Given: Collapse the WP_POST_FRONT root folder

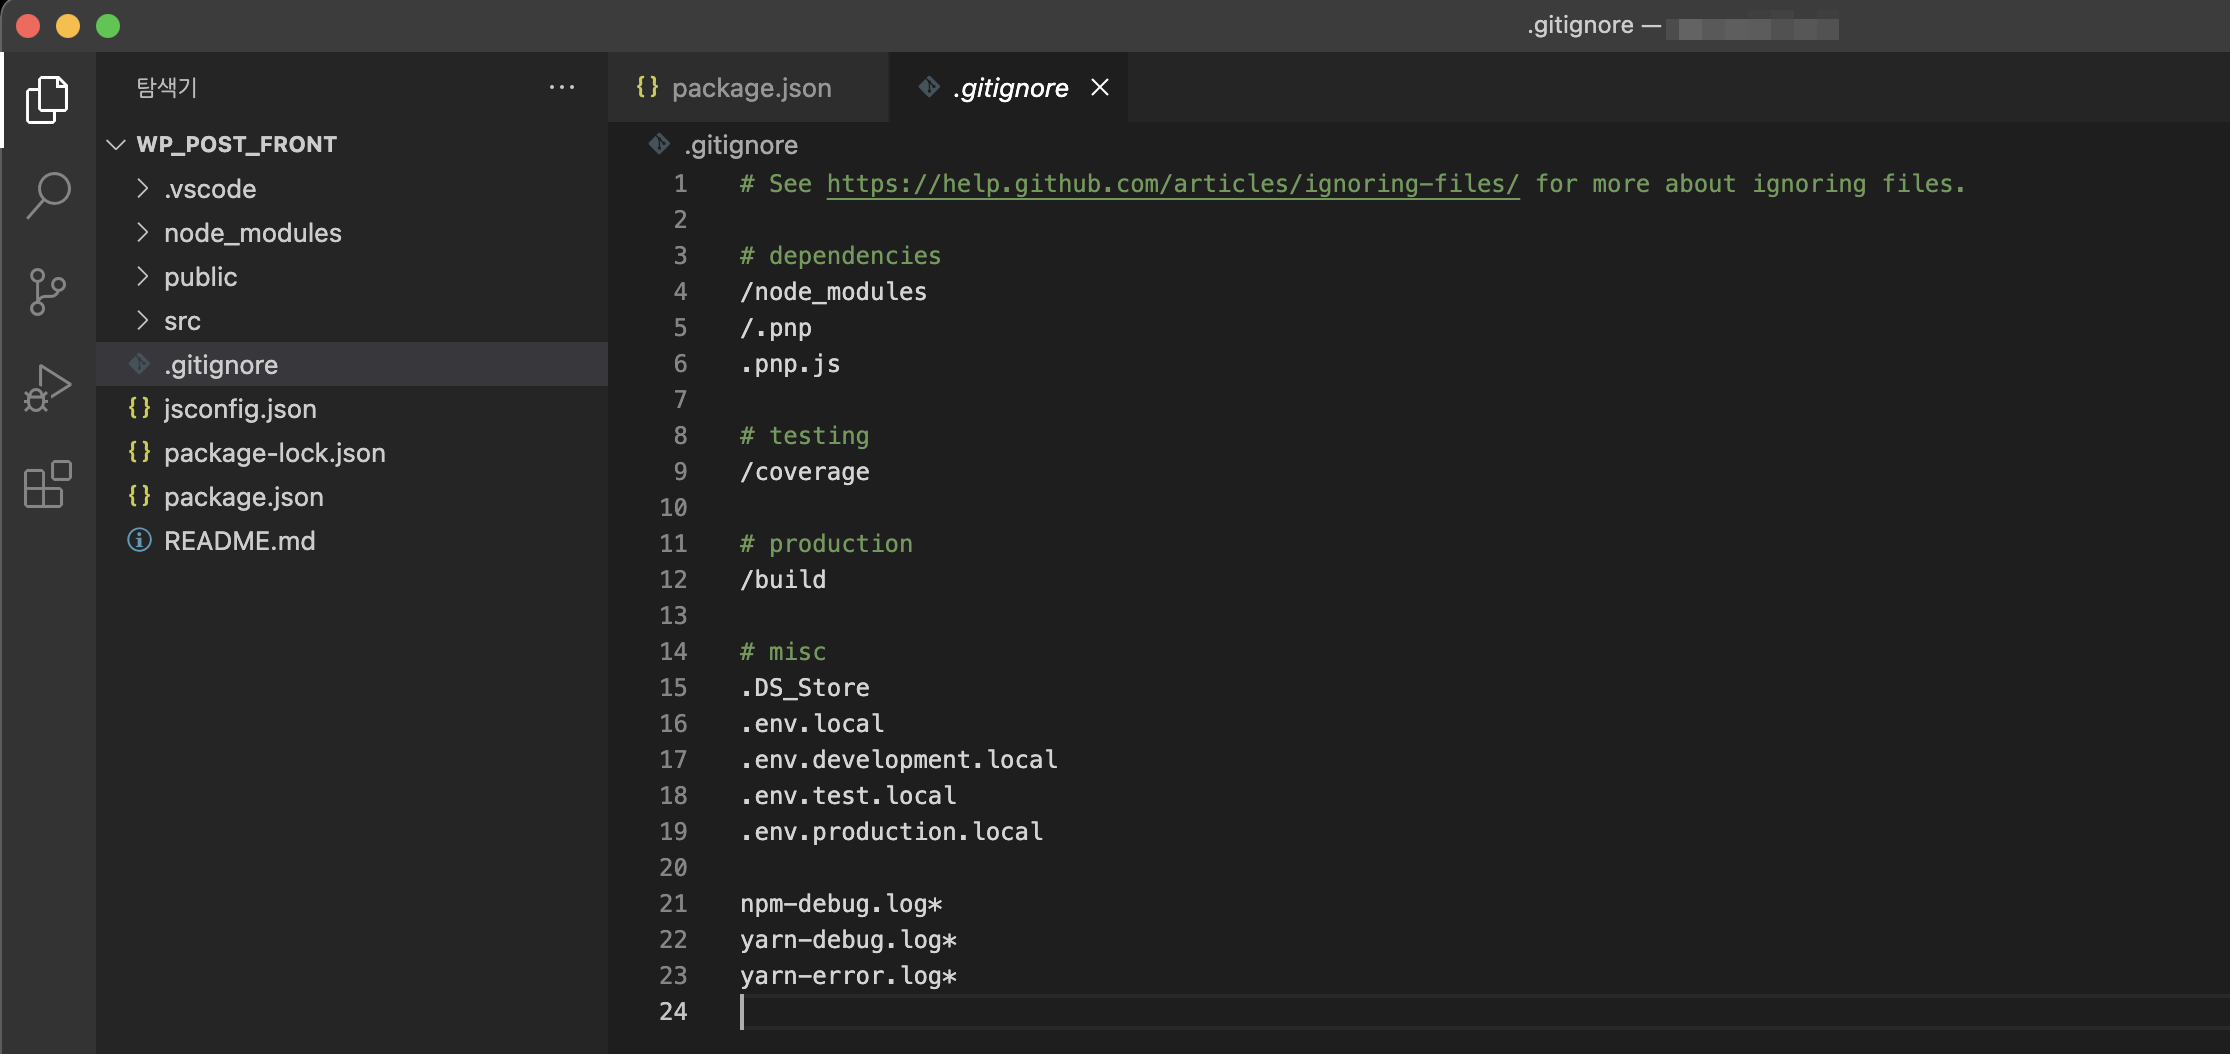Looking at the screenshot, I should click(x=116, y=144).
